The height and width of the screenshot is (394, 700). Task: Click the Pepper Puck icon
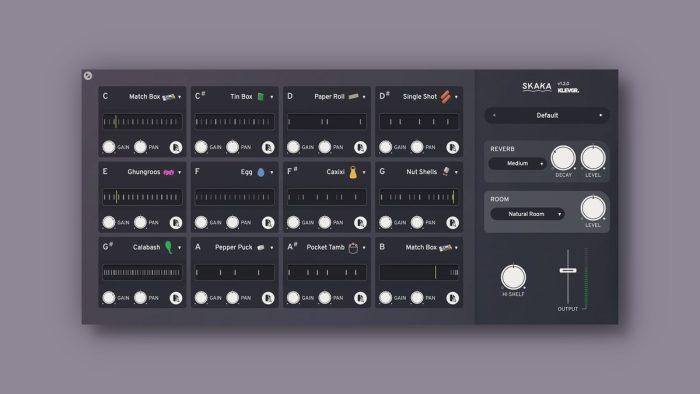pyautogui.click(x=261, y=247)
